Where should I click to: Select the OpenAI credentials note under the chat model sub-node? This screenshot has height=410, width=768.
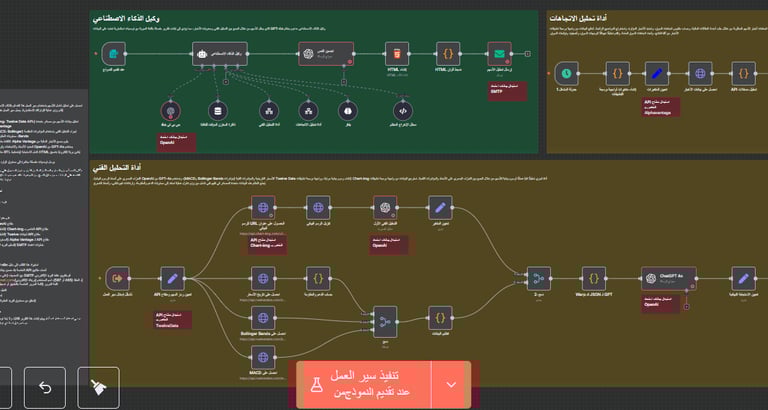coord(176,142)
